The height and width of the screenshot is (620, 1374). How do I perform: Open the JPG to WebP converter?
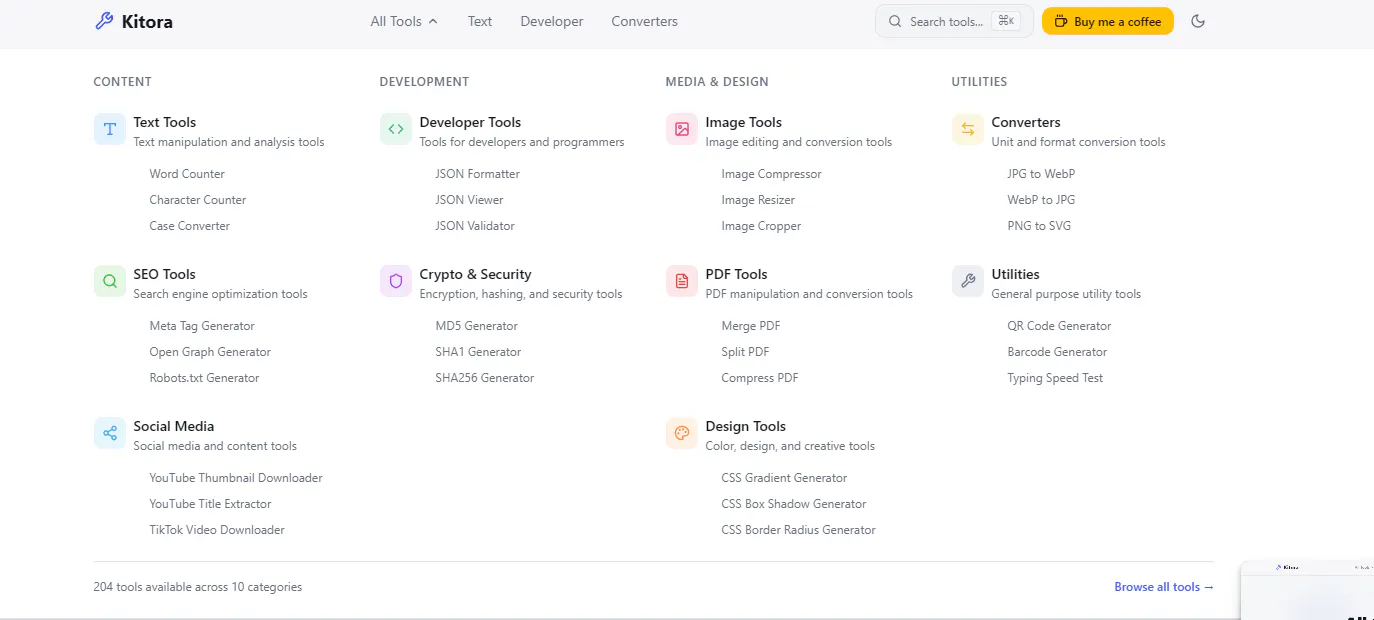click(x=1041, y=174)
